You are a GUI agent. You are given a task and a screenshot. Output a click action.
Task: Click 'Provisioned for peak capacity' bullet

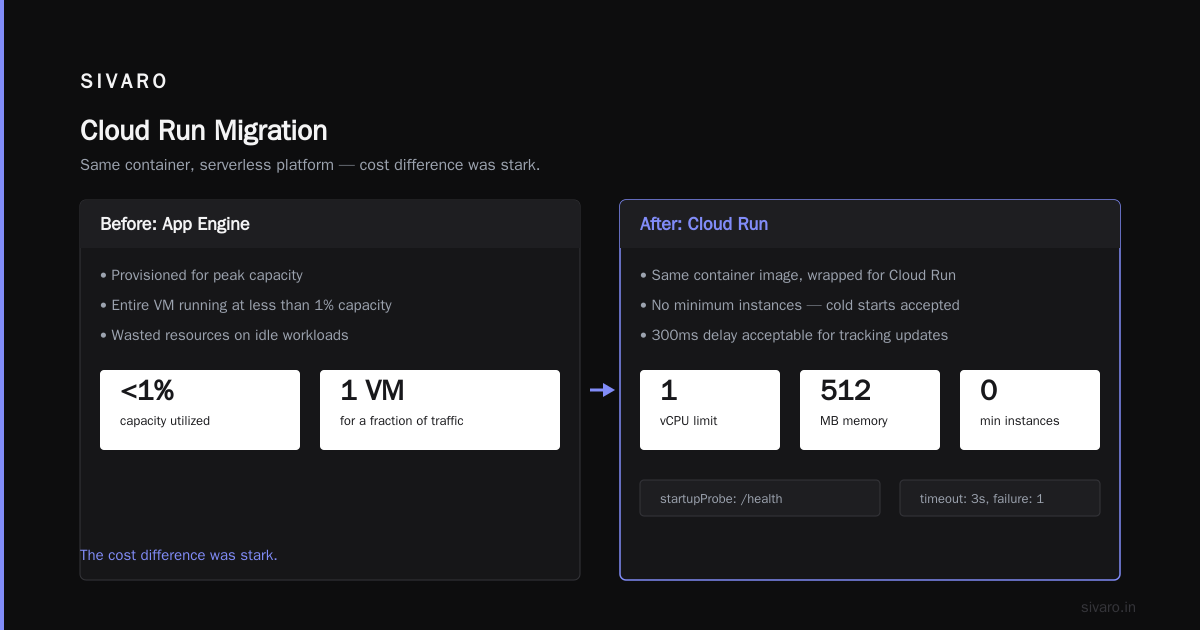201,275
